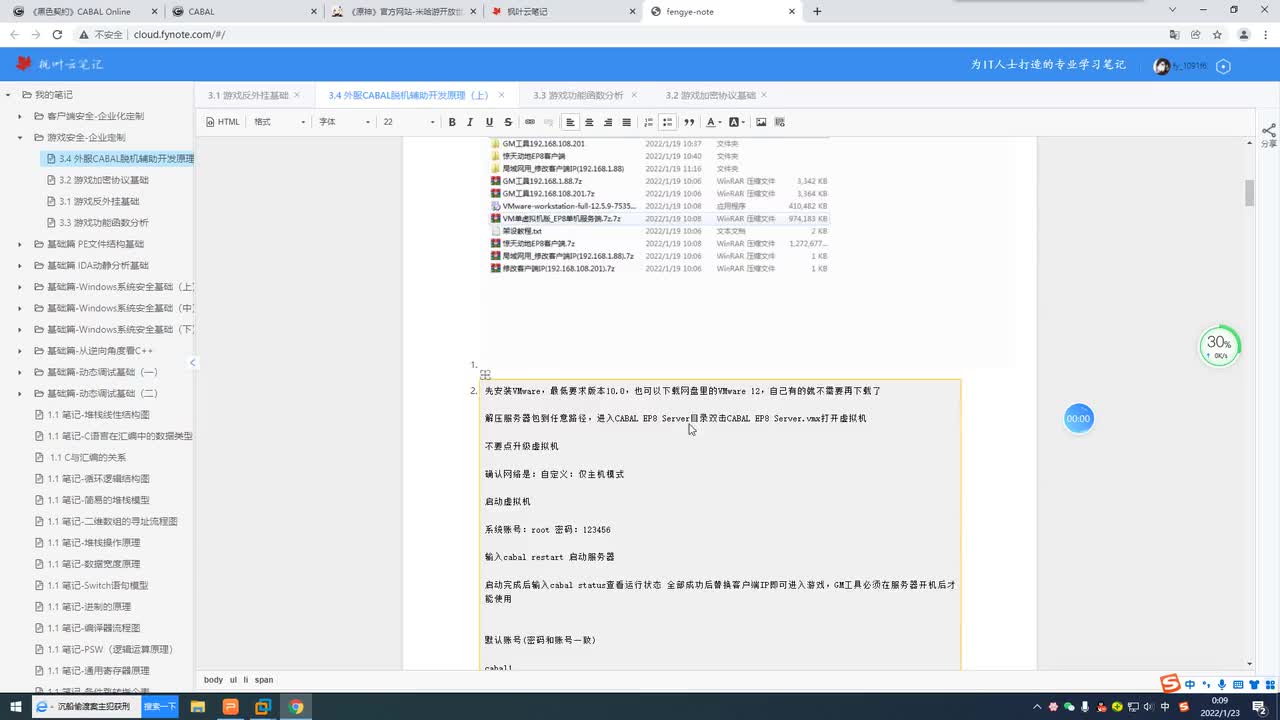Expand the 基础篇-从逆向角度看C++ folder
1280x720 pixels.
(20, 351)
